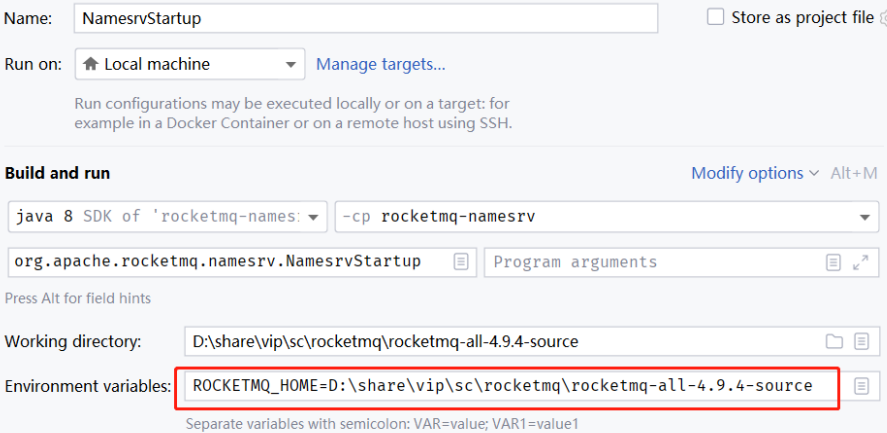The image size is (887, 433).
Task: Click the Name field with NamesrvStartup
Action: 365,18
